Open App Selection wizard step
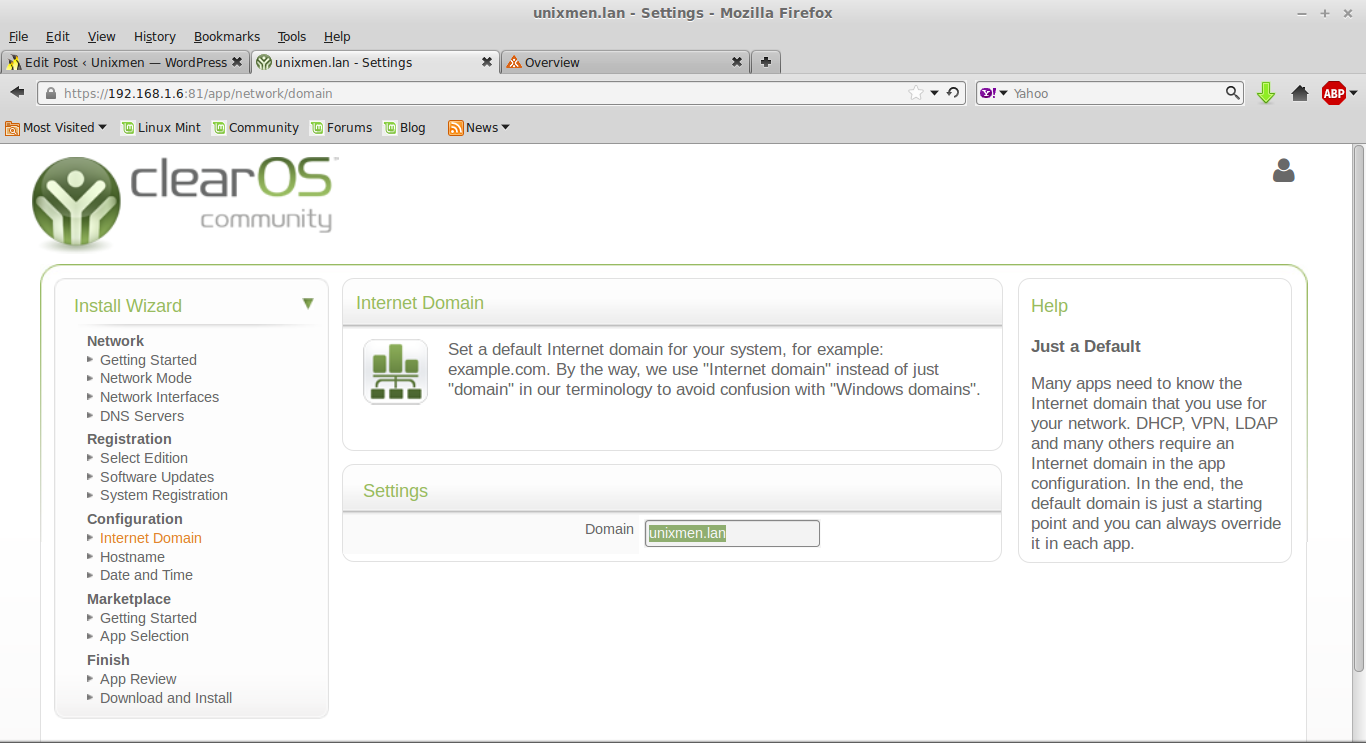This screenshot has height=743, width=1366. 144,636
